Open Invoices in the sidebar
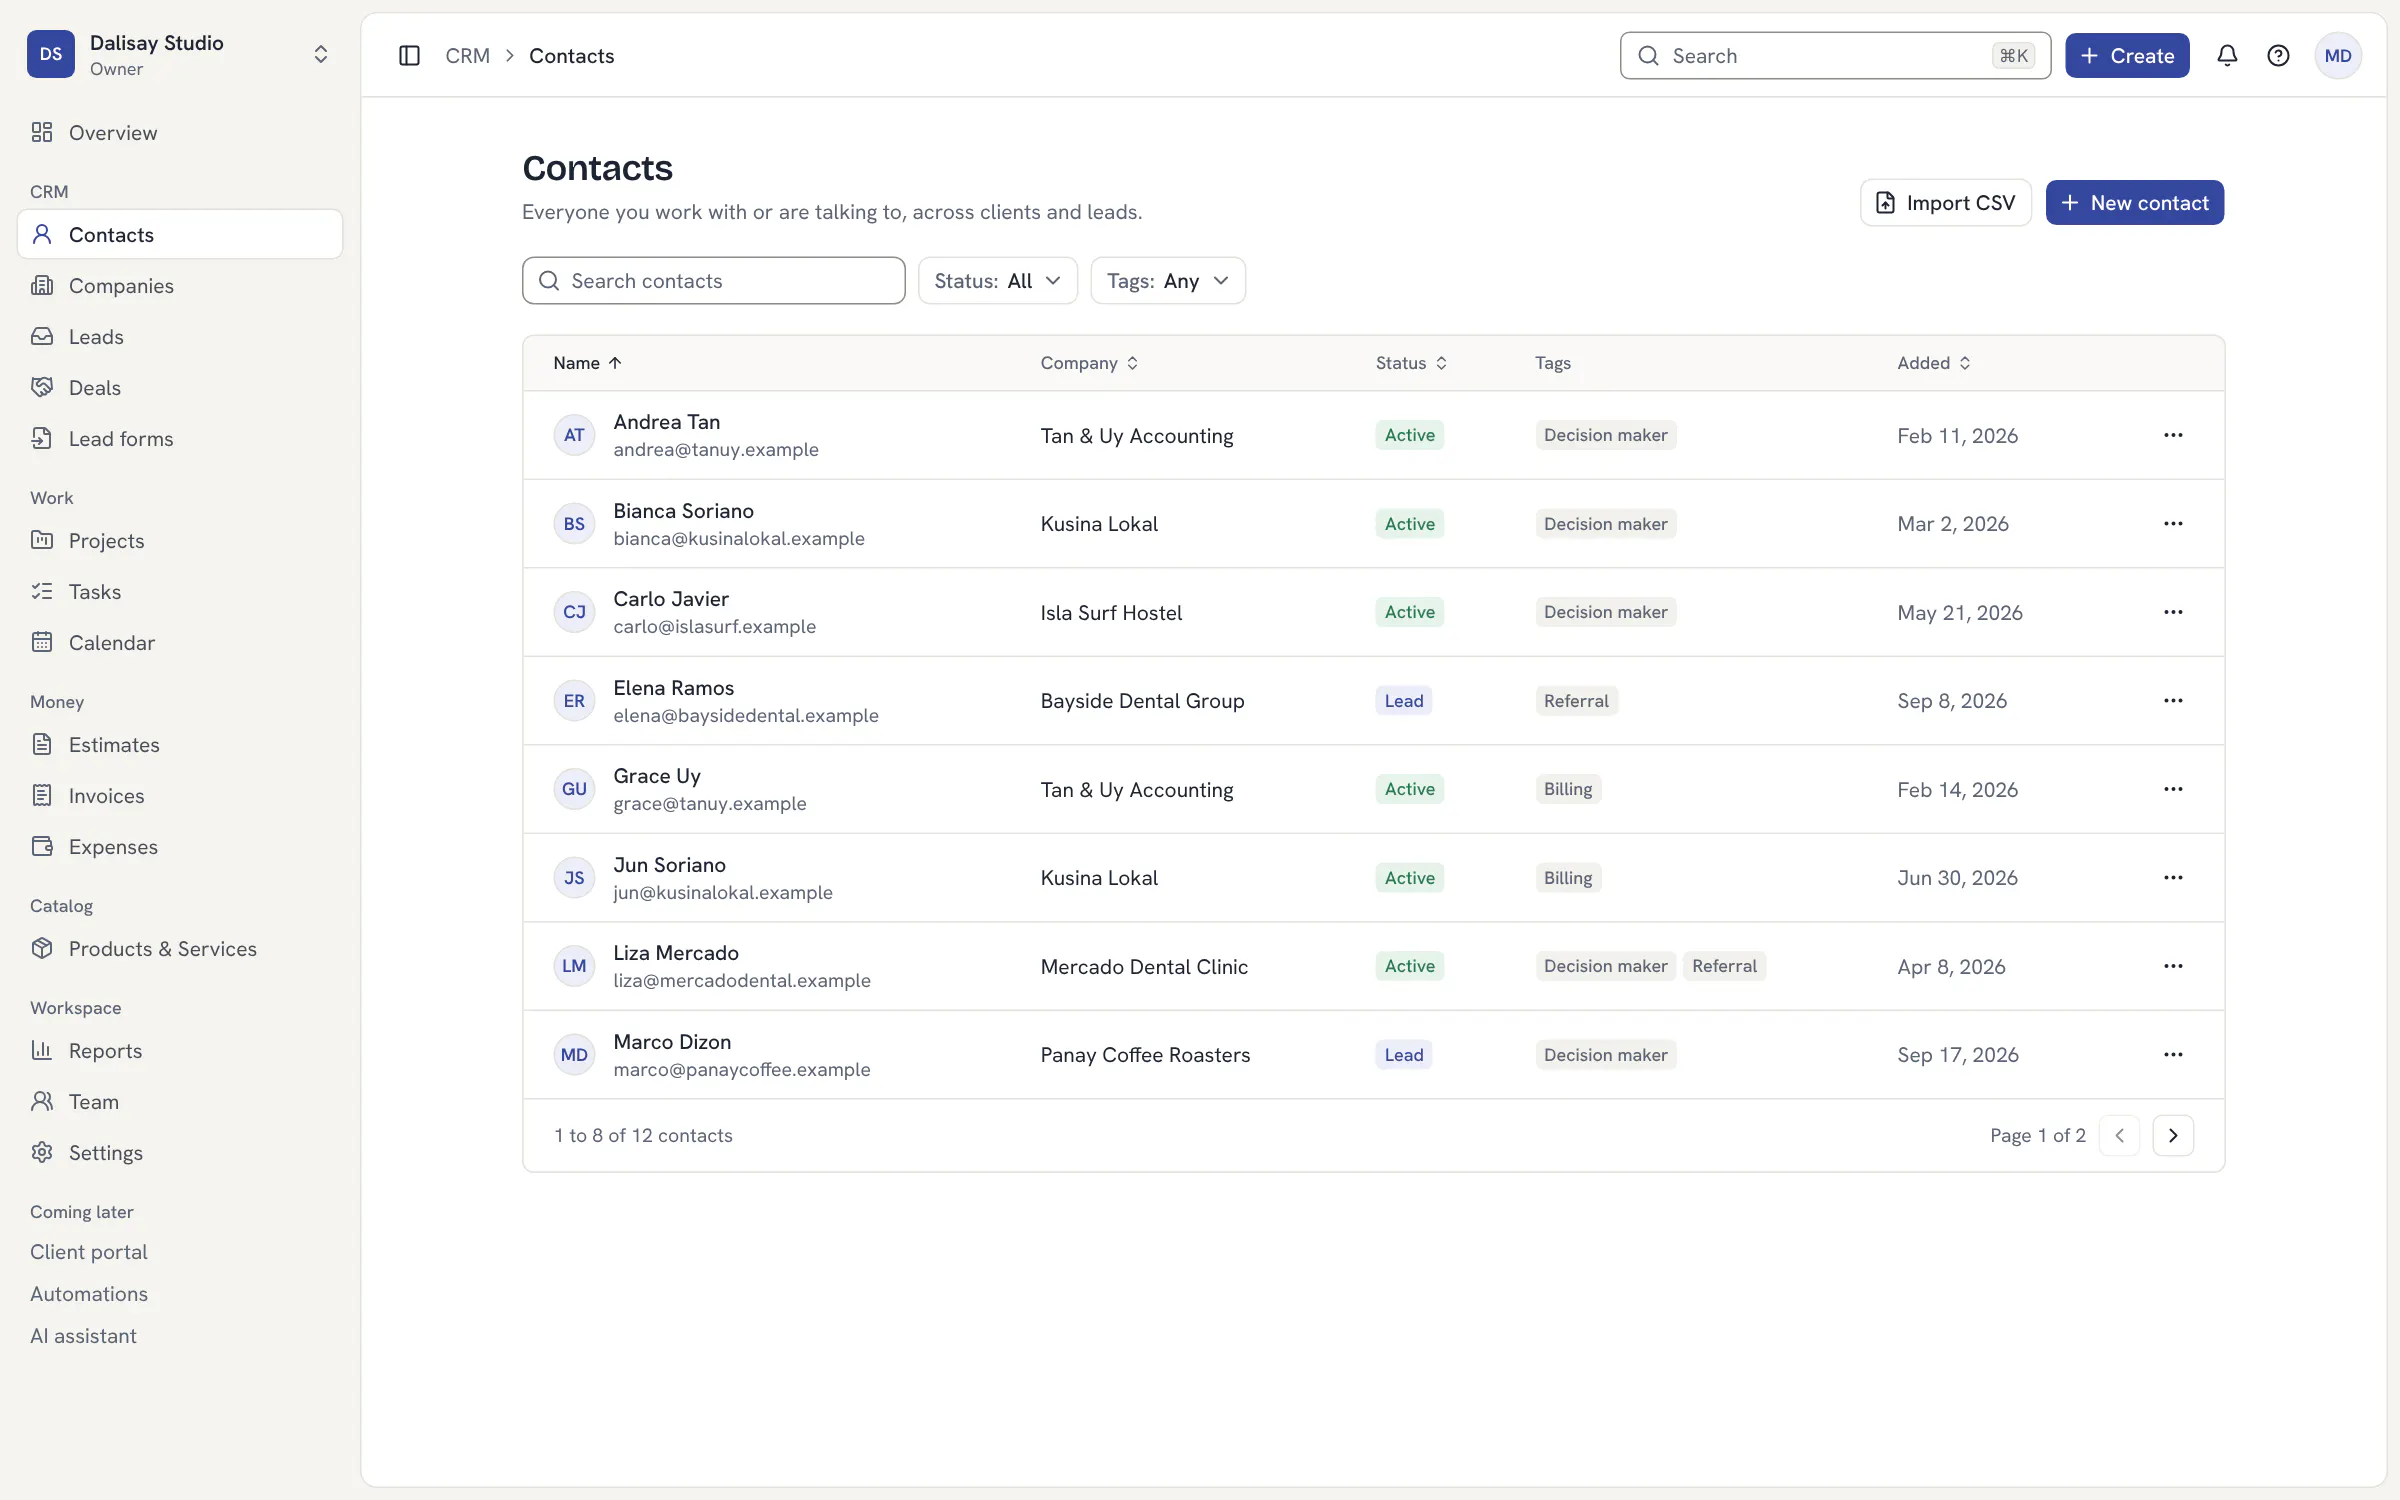2400x1500 pixels. click(180, 796)
